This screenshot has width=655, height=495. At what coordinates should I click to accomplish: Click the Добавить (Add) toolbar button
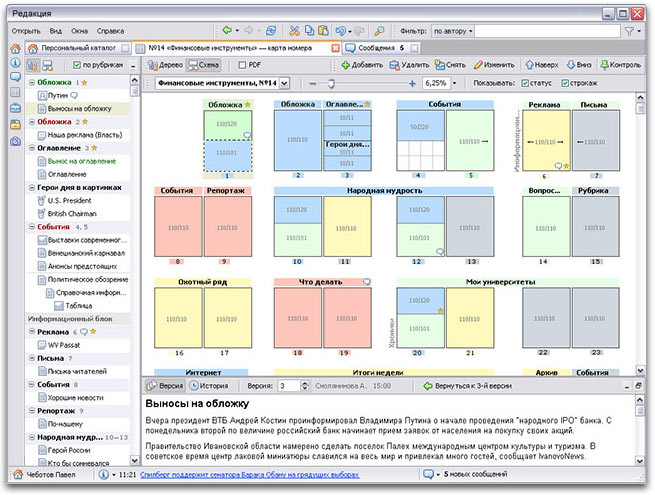point(360,65)
